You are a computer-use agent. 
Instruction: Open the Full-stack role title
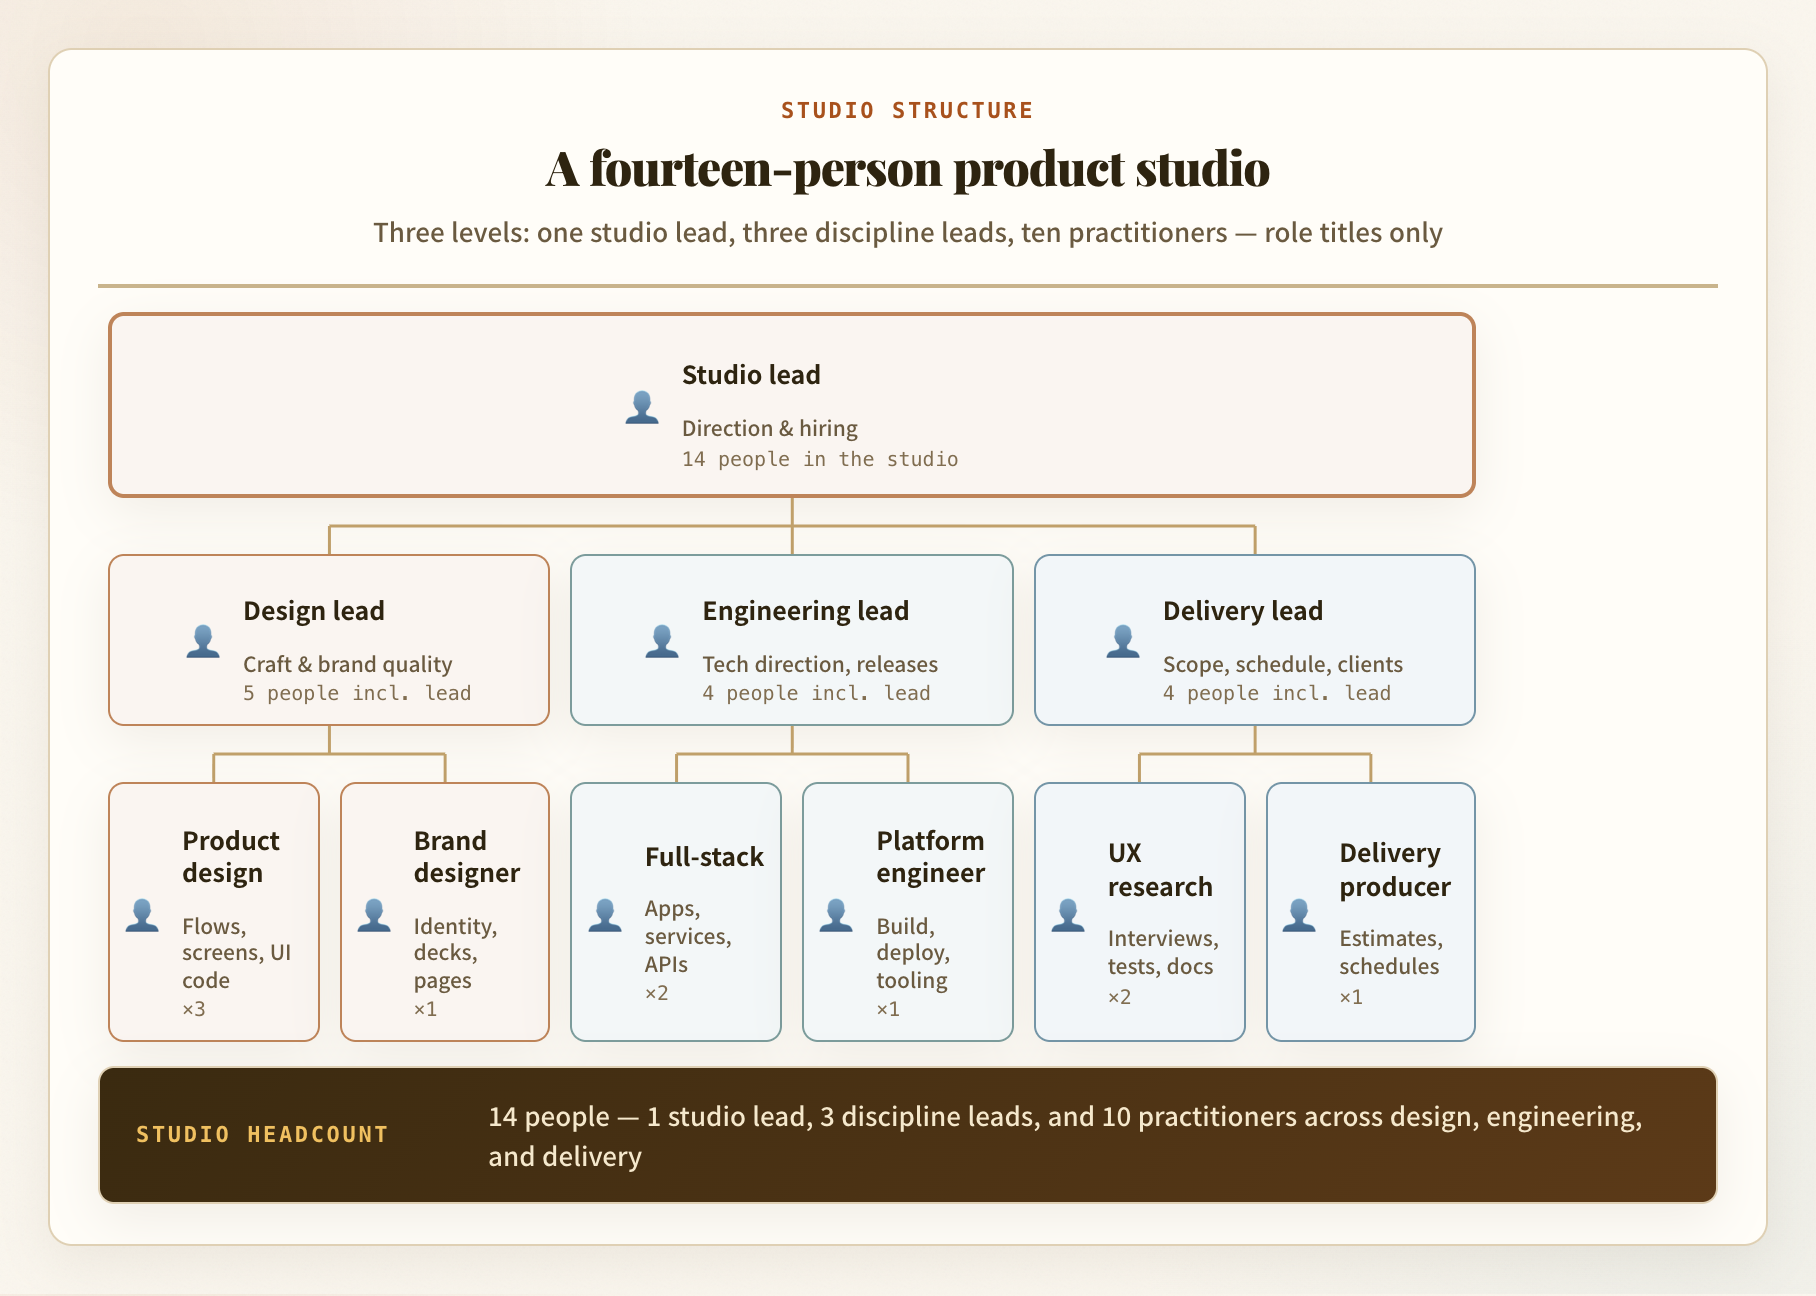(704, 857)
